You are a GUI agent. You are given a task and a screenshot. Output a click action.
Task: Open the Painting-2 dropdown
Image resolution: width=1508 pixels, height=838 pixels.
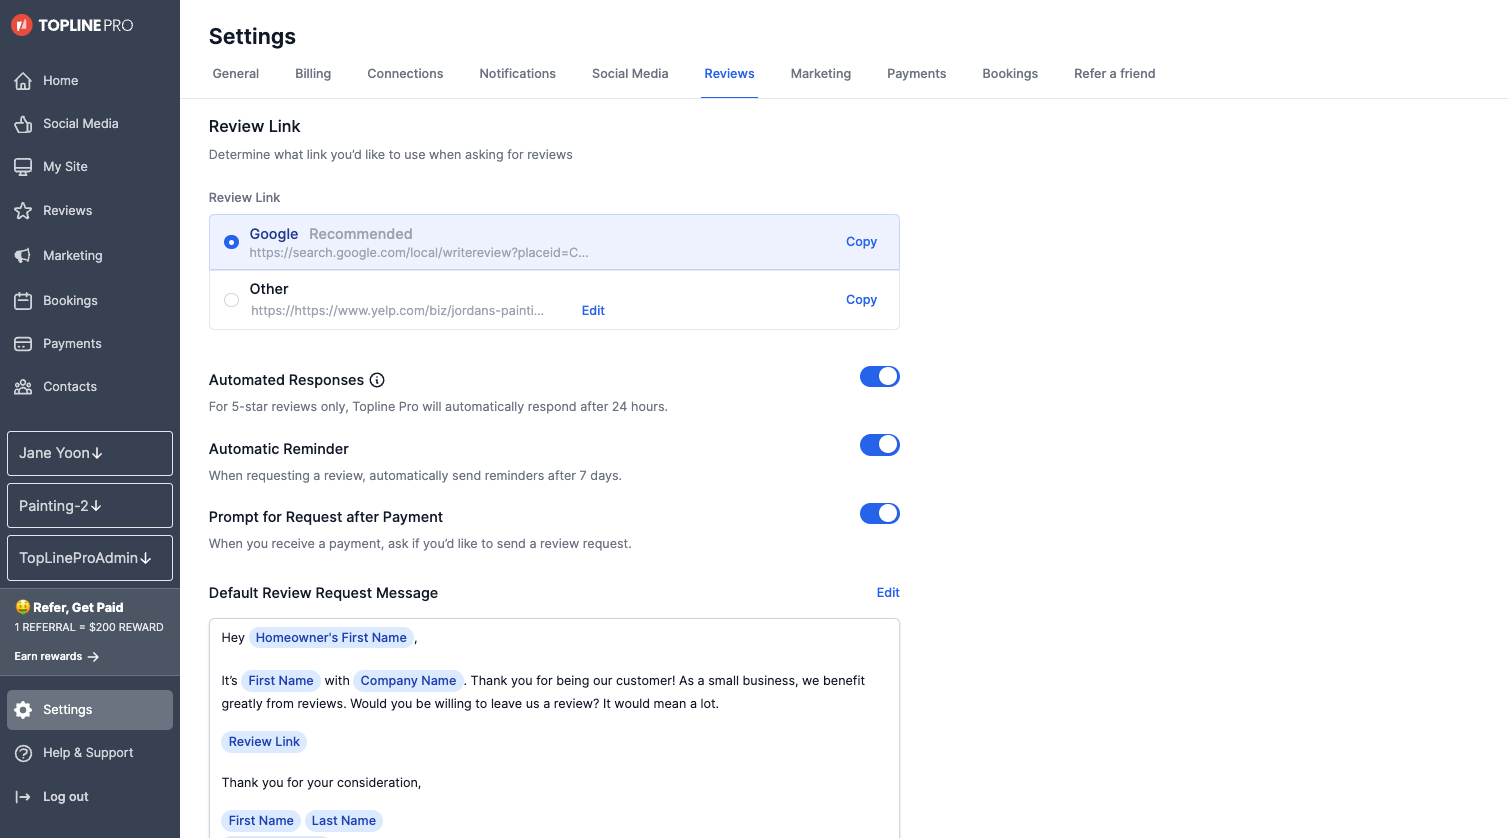(x=90, y=506)
